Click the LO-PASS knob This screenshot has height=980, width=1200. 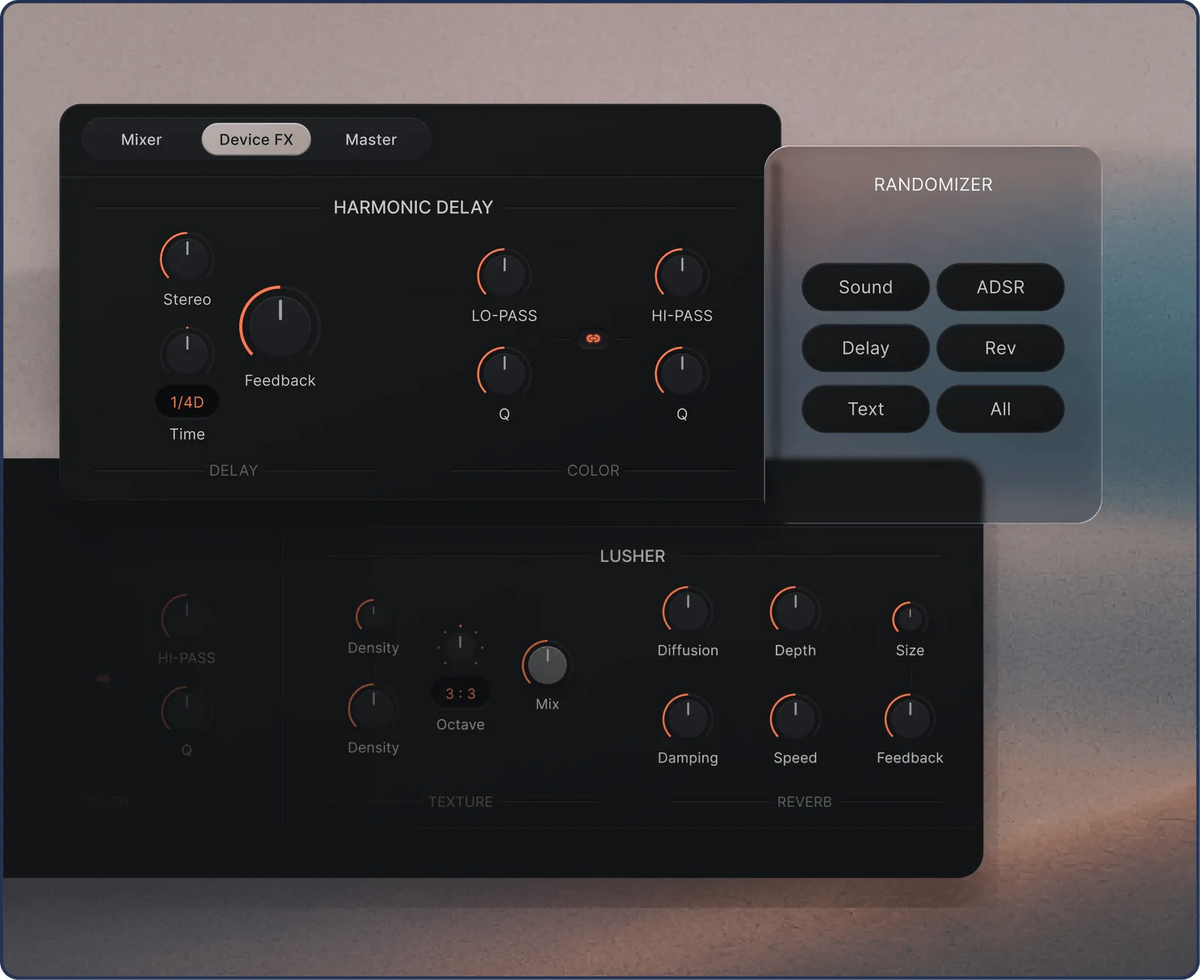pyautogui.click(x=504, y=274)
